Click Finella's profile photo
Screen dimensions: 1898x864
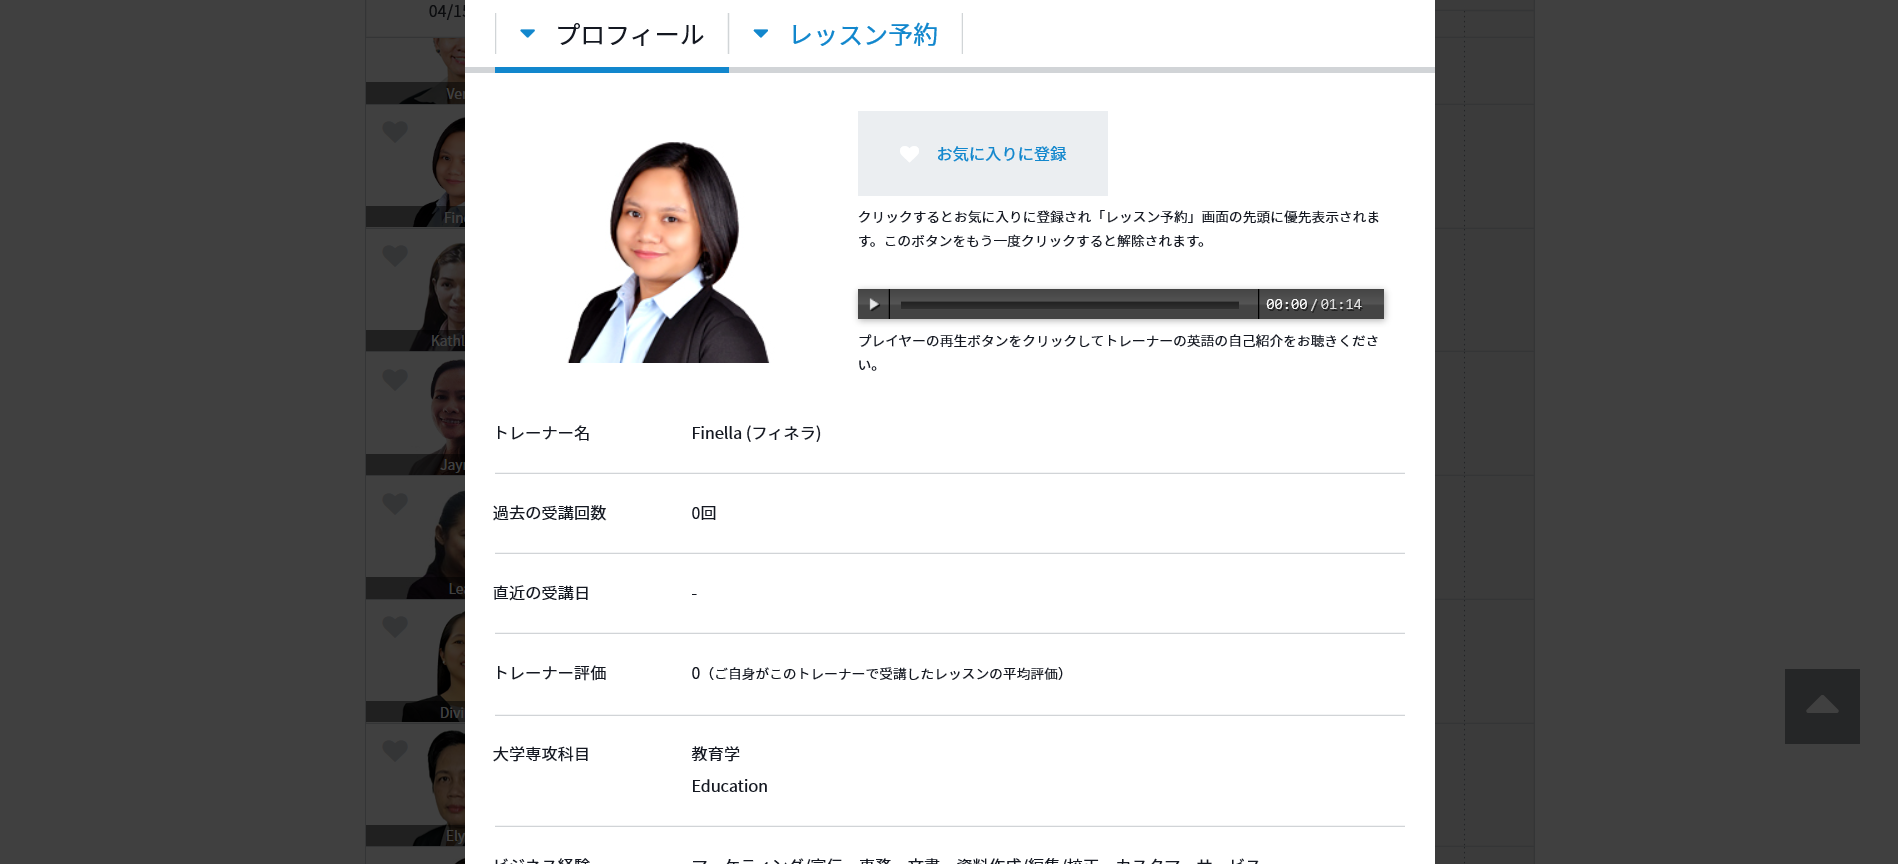(x=668, y=252)
